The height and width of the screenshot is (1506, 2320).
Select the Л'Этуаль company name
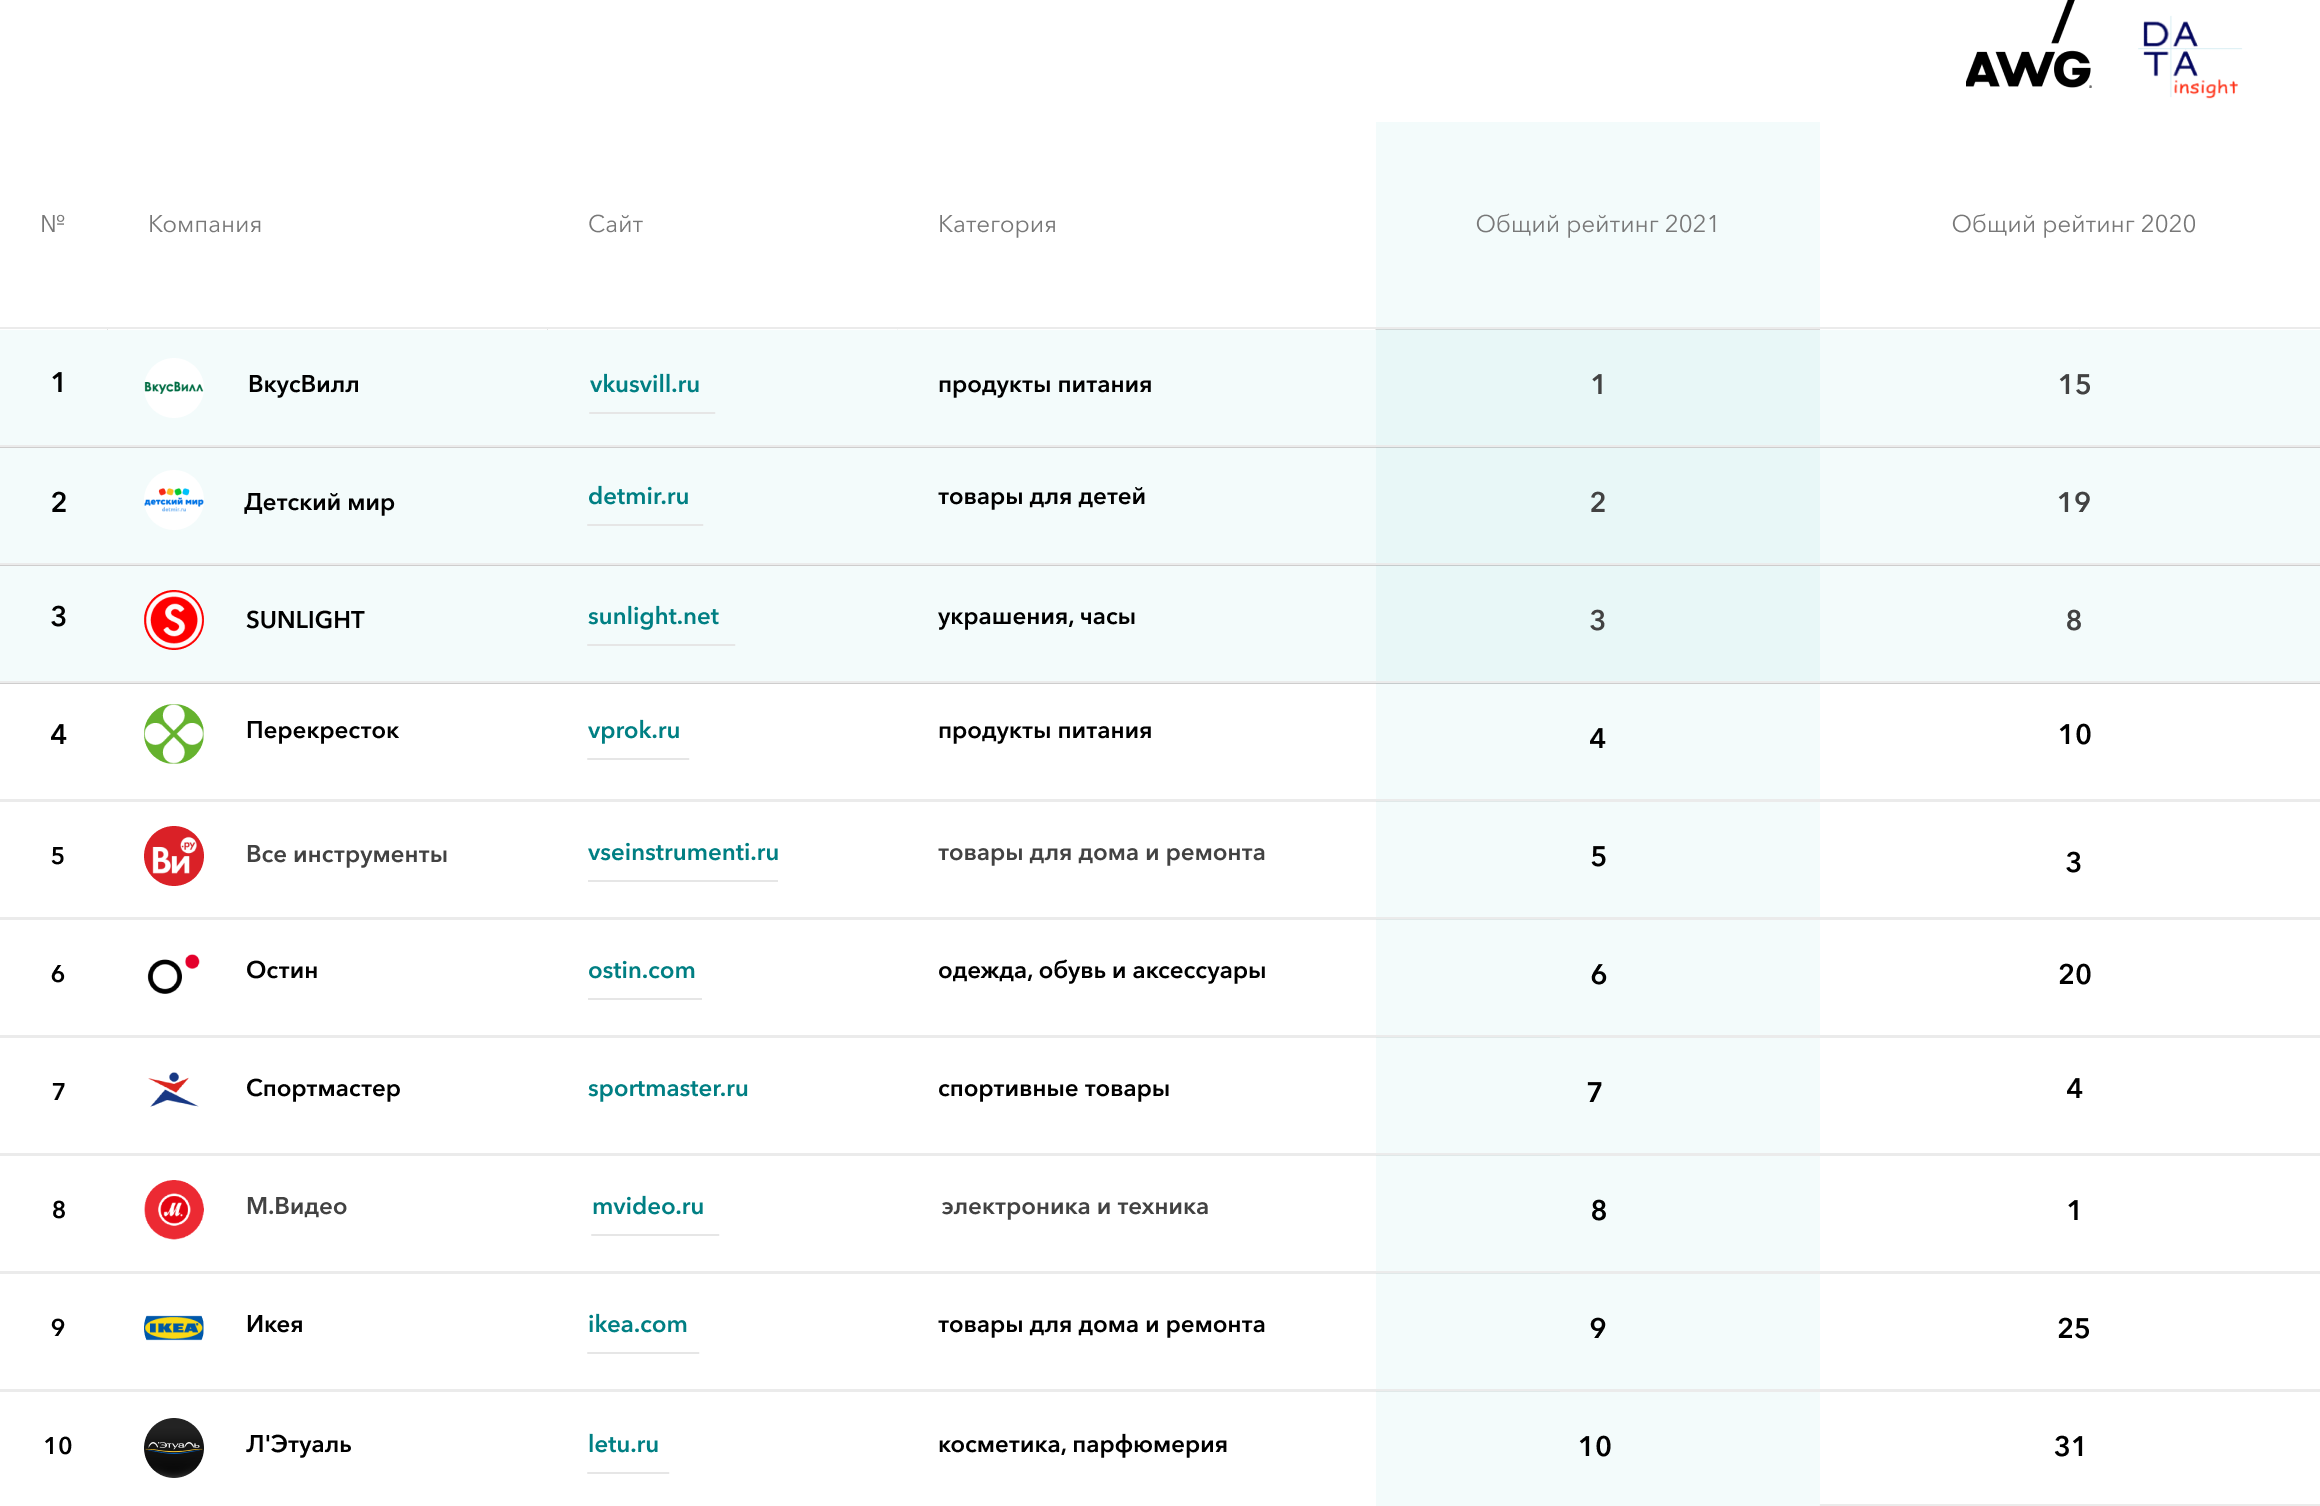[x=299, y=1444]
